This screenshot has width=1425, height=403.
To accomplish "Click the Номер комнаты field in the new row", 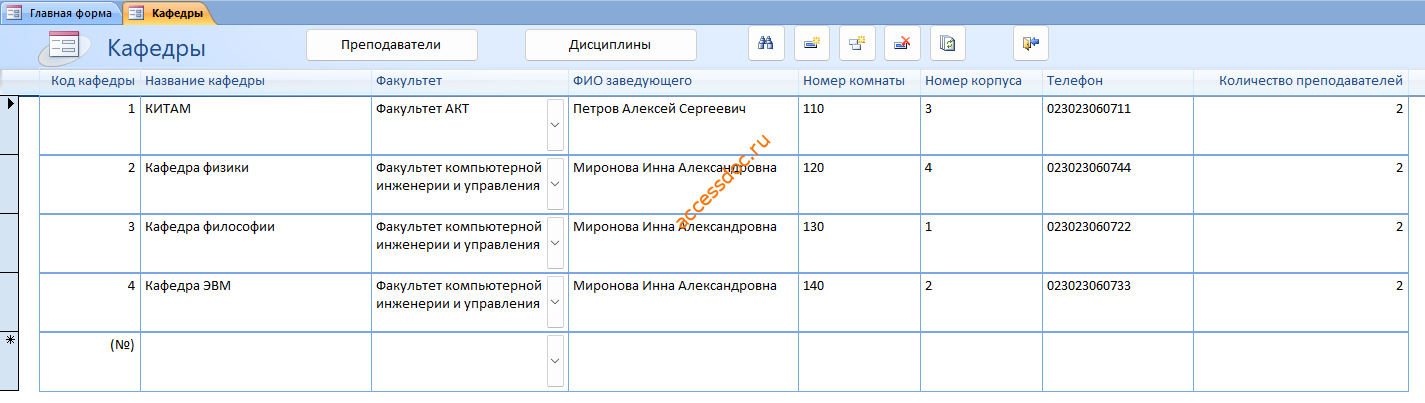I will coord(859,361).
